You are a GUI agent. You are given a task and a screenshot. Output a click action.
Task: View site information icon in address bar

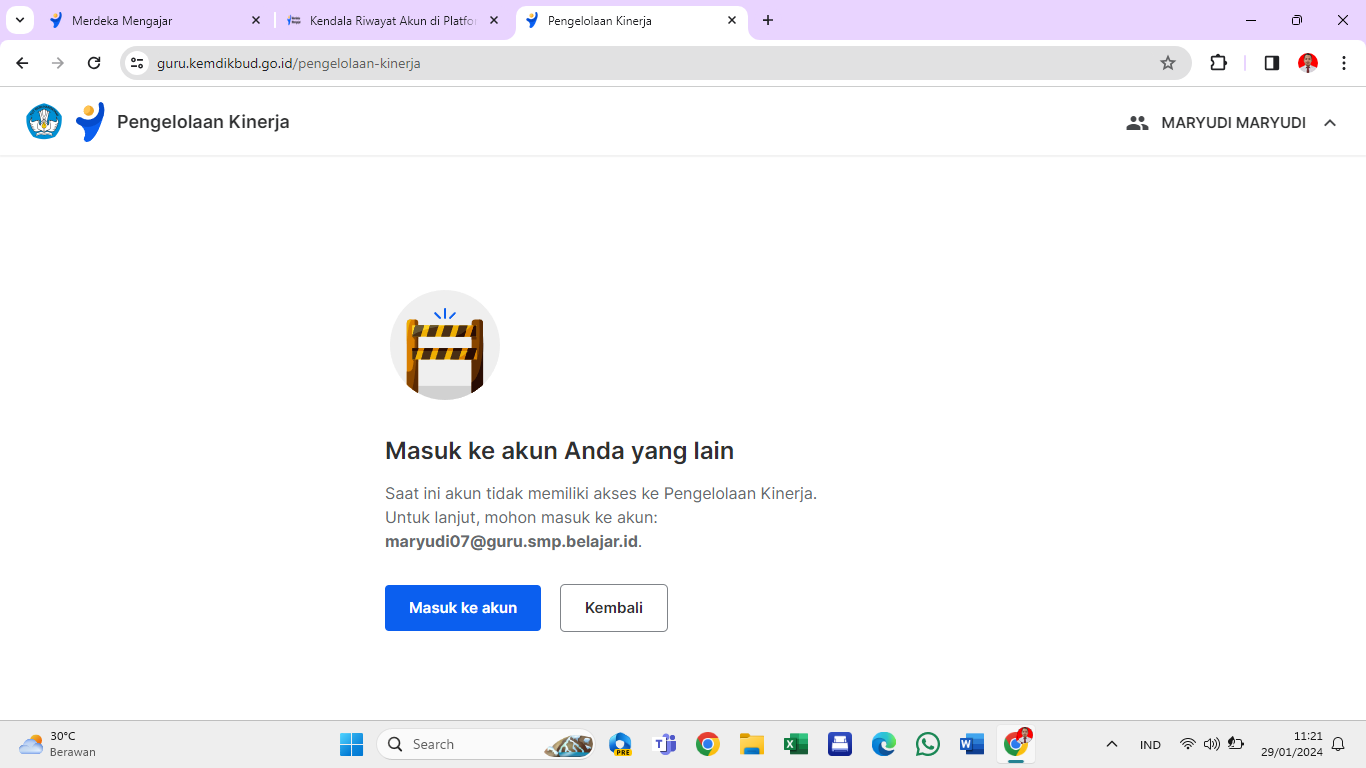coord(138,63)
